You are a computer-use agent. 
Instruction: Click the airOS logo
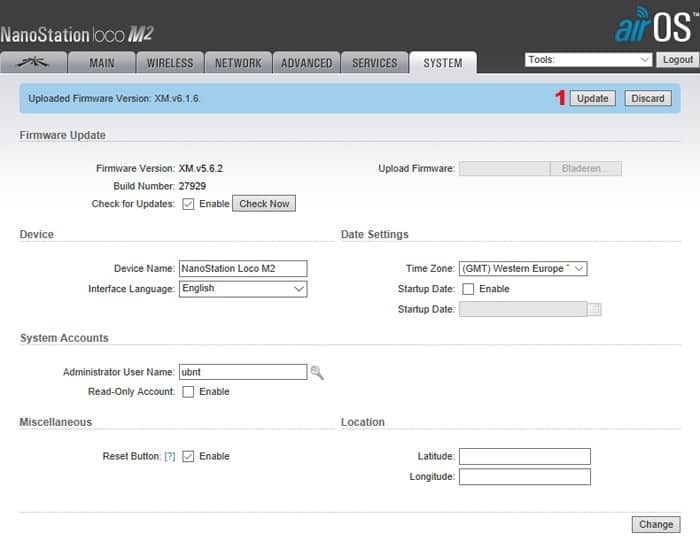656,25
